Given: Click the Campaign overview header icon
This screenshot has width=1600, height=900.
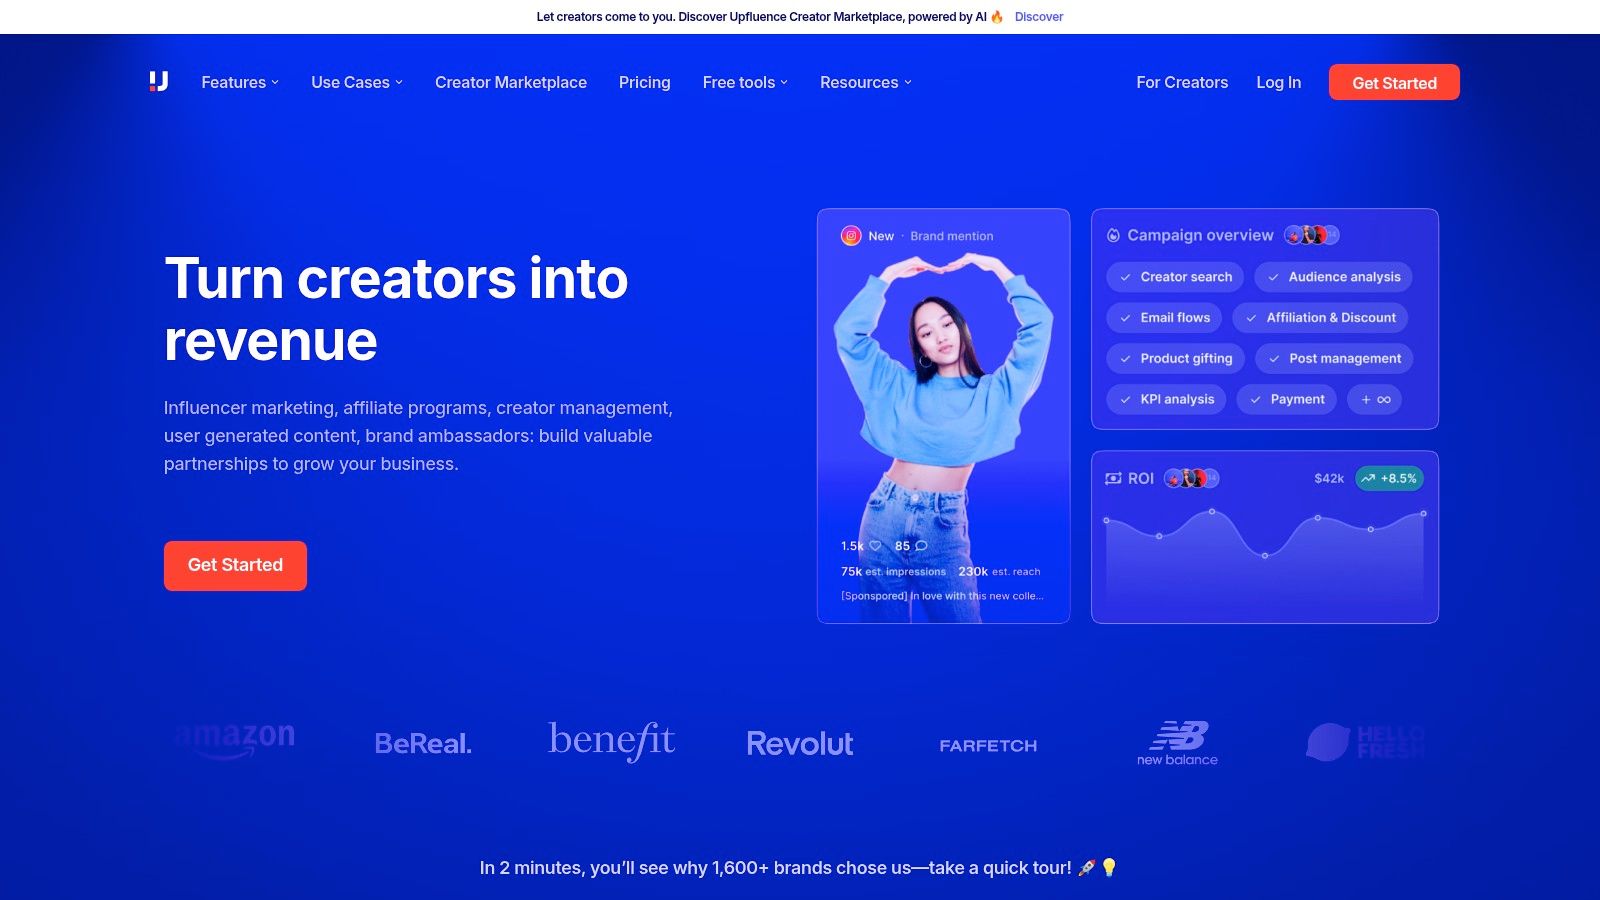Looking at the screenshot, I should (x=1113, y=236).
